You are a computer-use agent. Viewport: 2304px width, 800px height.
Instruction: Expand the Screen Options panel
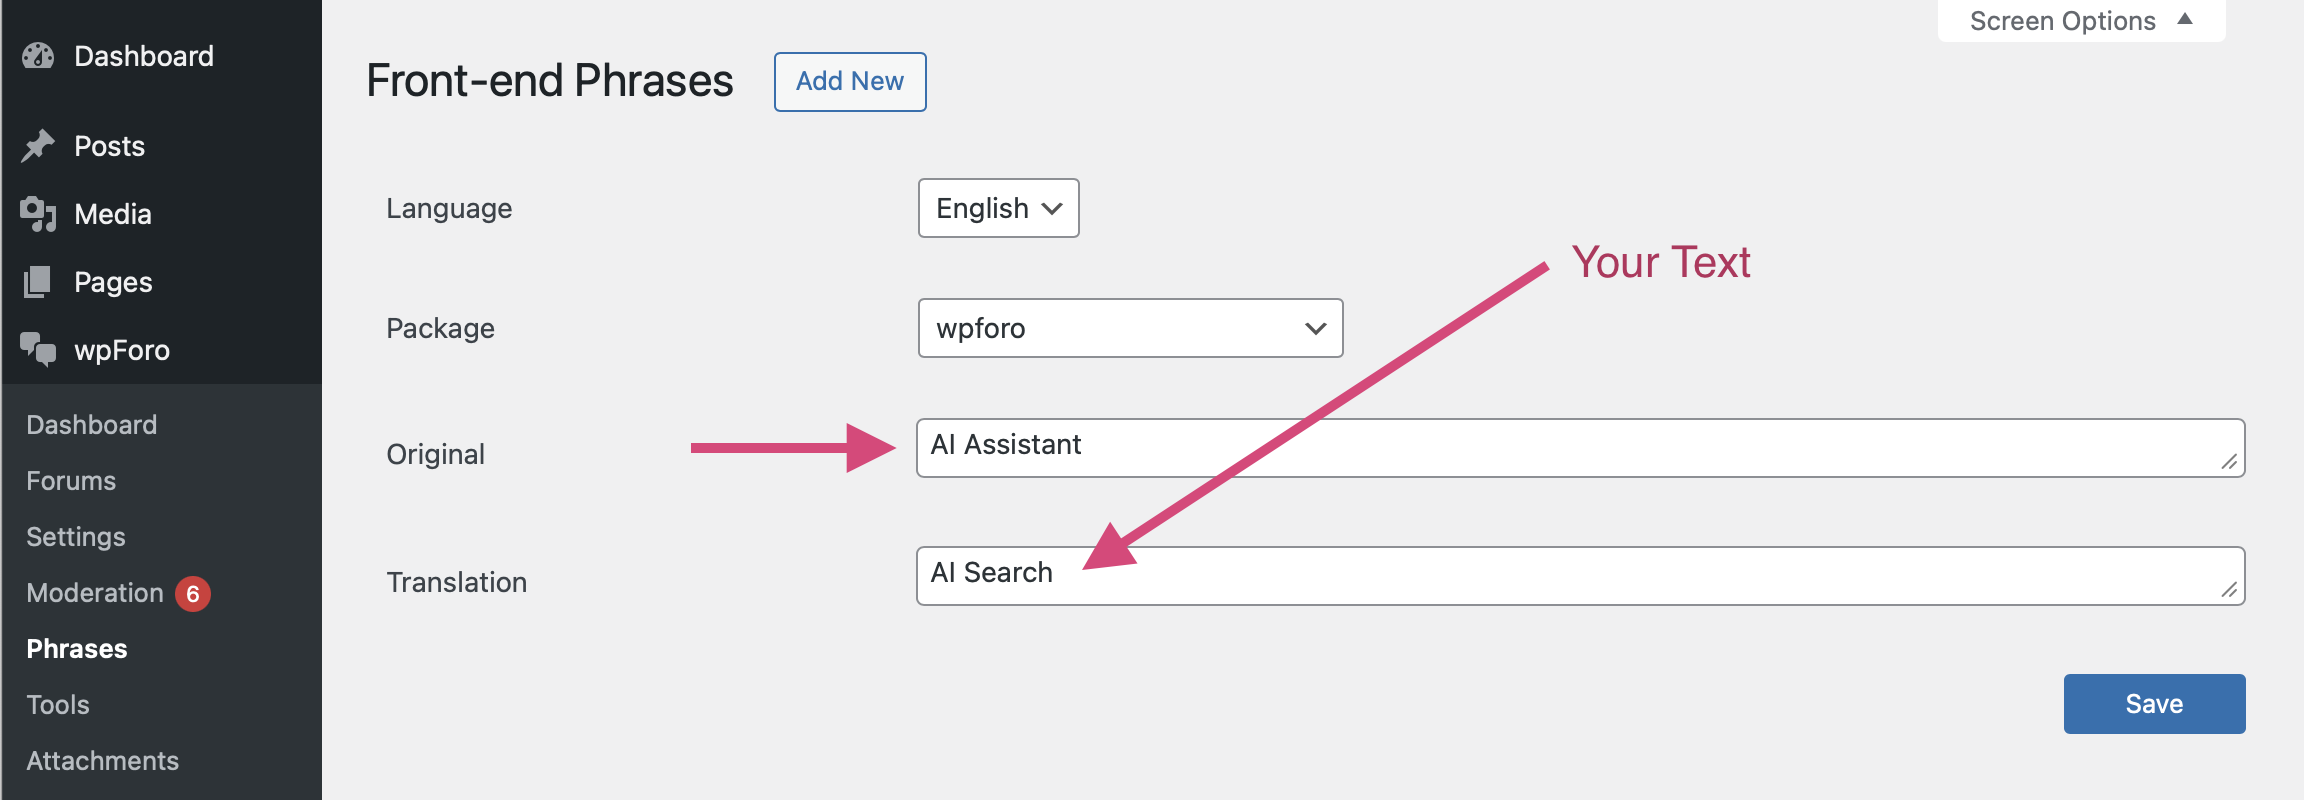pyautogui.click(x=2081, y=21)
